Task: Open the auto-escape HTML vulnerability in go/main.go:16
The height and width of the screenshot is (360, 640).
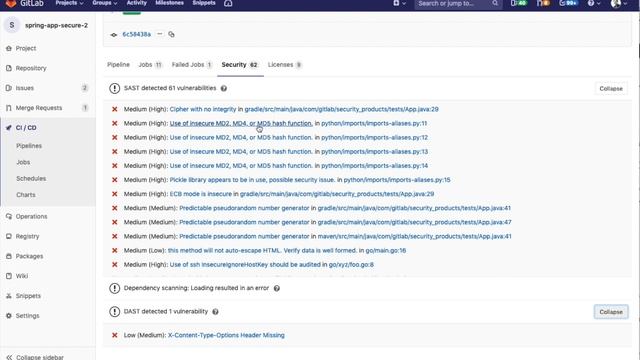Action: 262,250
